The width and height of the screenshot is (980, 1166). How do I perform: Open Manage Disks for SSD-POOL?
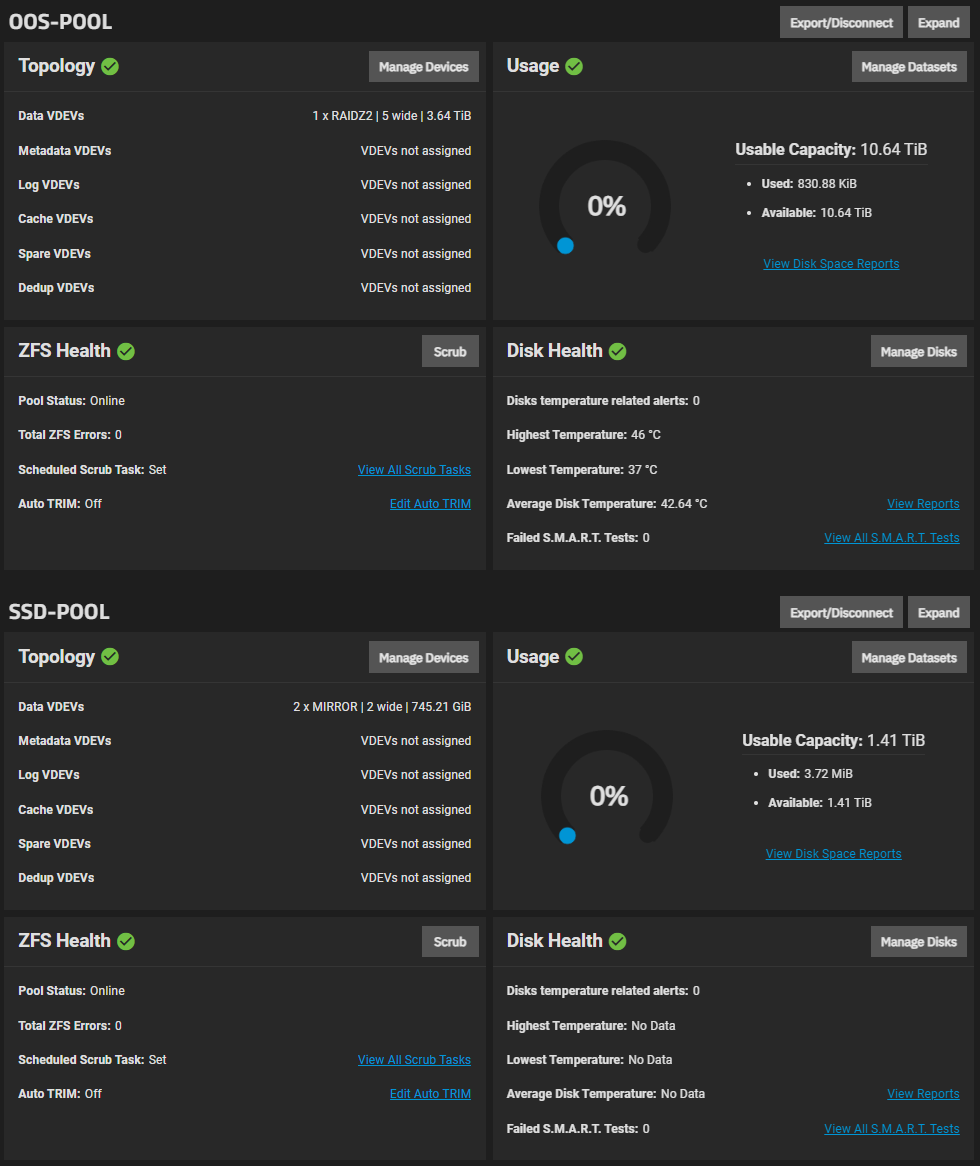click(918, 942)
